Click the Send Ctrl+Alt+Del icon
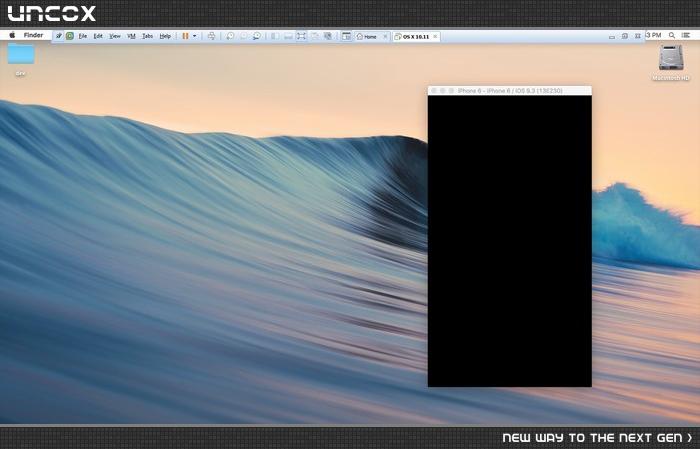700x449 pixels. (212, 36)
